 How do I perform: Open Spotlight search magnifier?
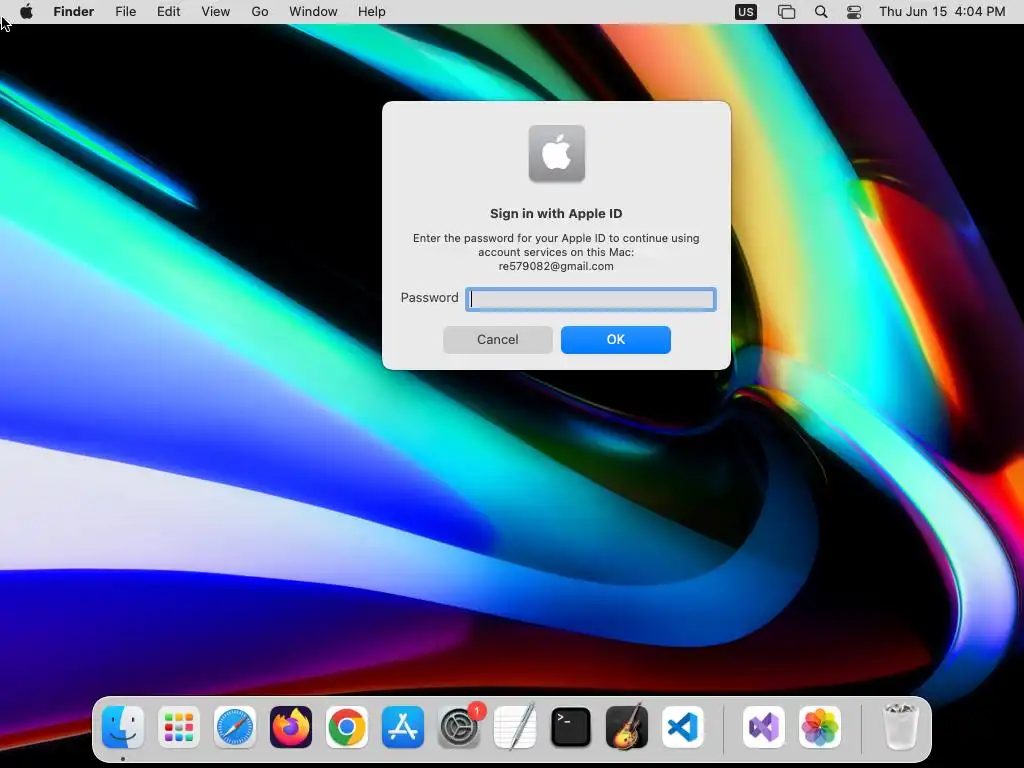821,12
